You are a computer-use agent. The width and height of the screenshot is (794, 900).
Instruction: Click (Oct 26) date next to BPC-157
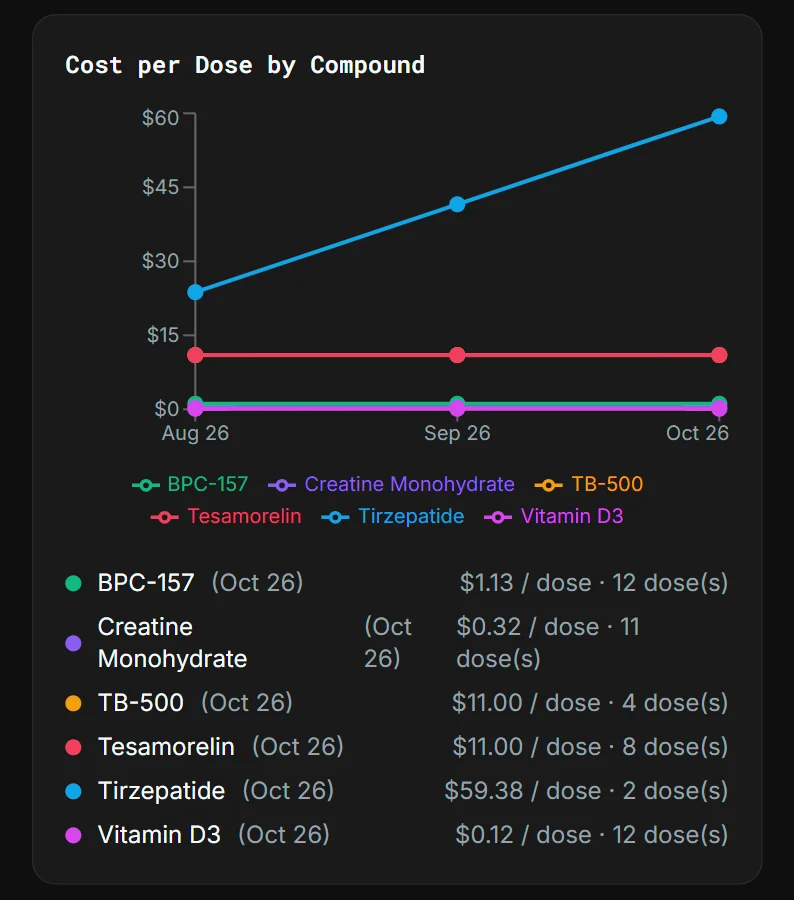click(257, 583)
